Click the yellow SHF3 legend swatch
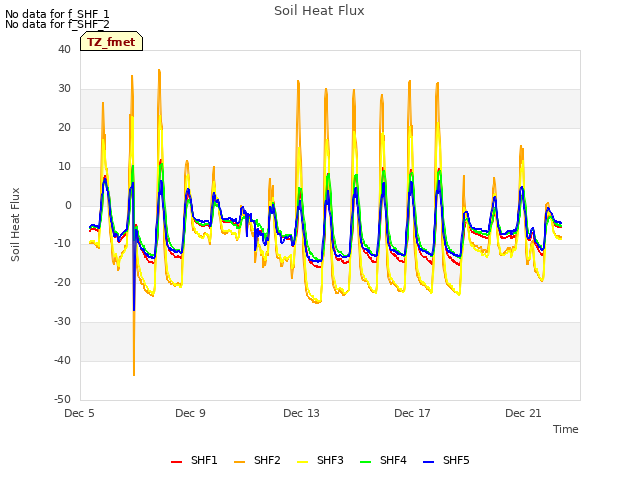Image resolution: width=640 pixels, height=480 pixels. pyautogui.click(x=302, y=462)
